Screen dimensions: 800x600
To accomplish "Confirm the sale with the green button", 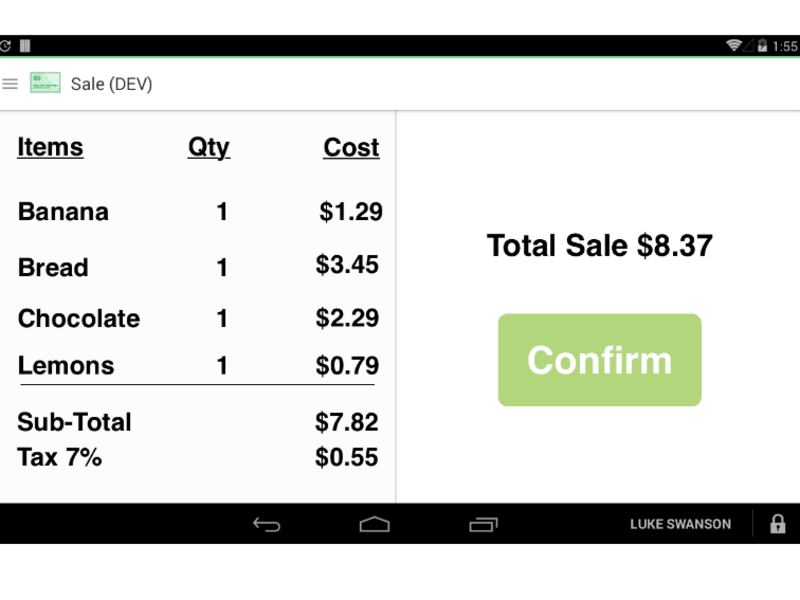I will [x=599, y=360].
